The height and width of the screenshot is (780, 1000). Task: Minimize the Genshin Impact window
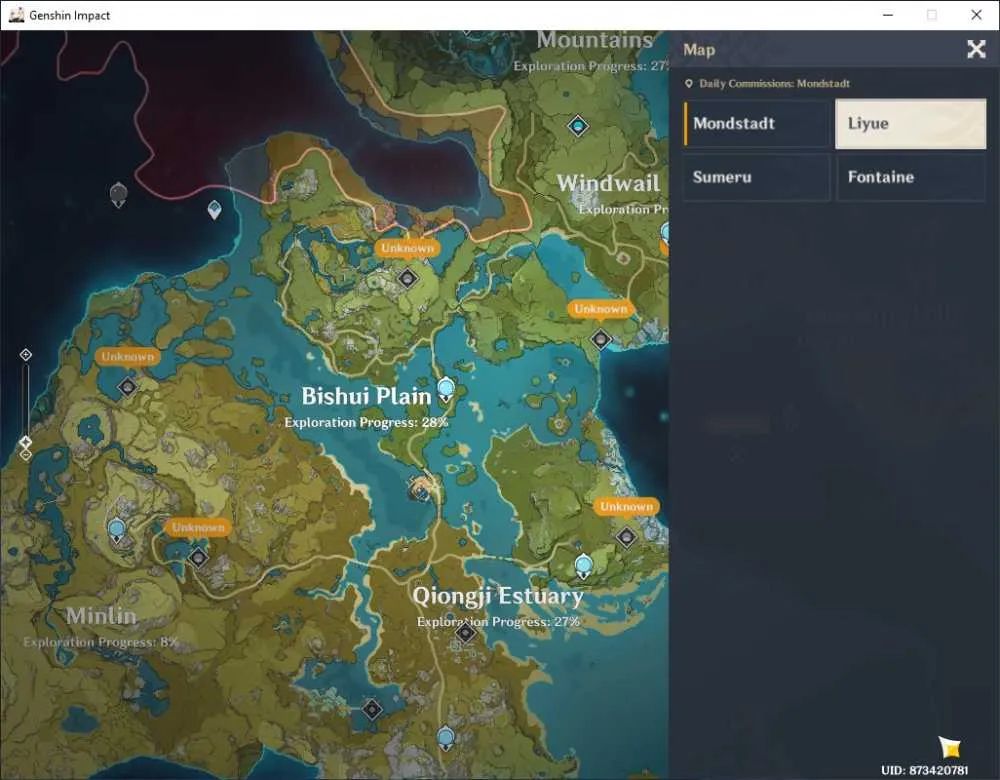coord(888,15)
